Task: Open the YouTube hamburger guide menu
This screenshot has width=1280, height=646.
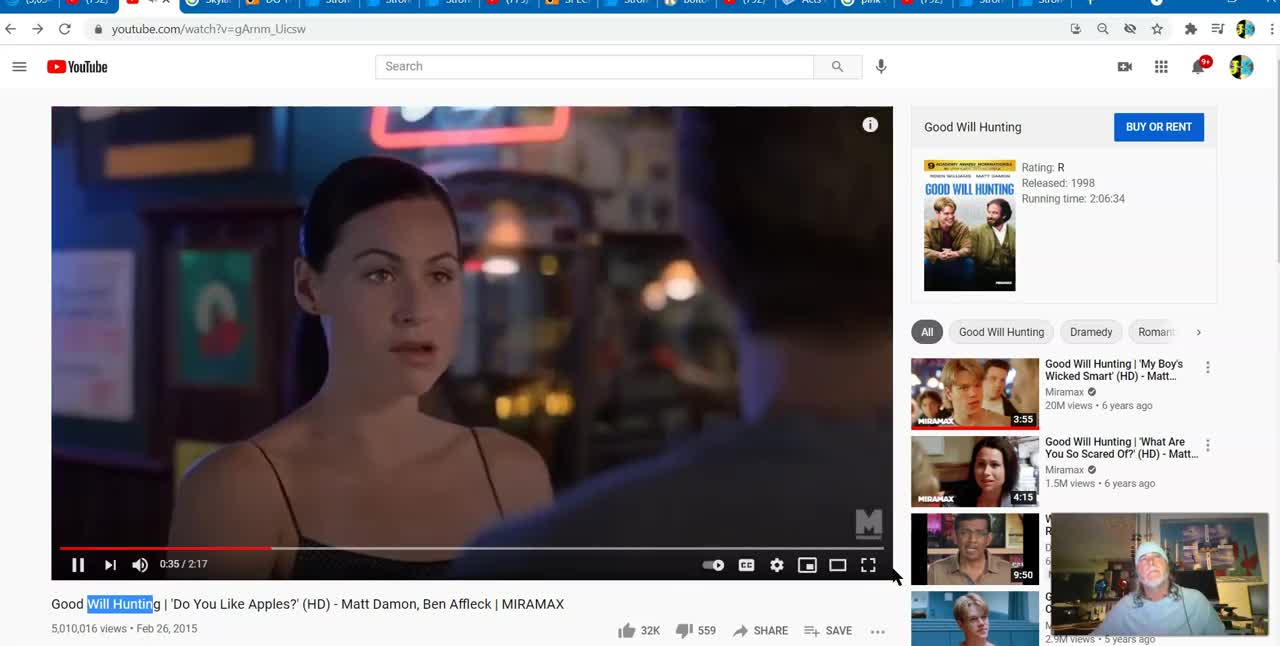Action: click(x=19, y=67)
